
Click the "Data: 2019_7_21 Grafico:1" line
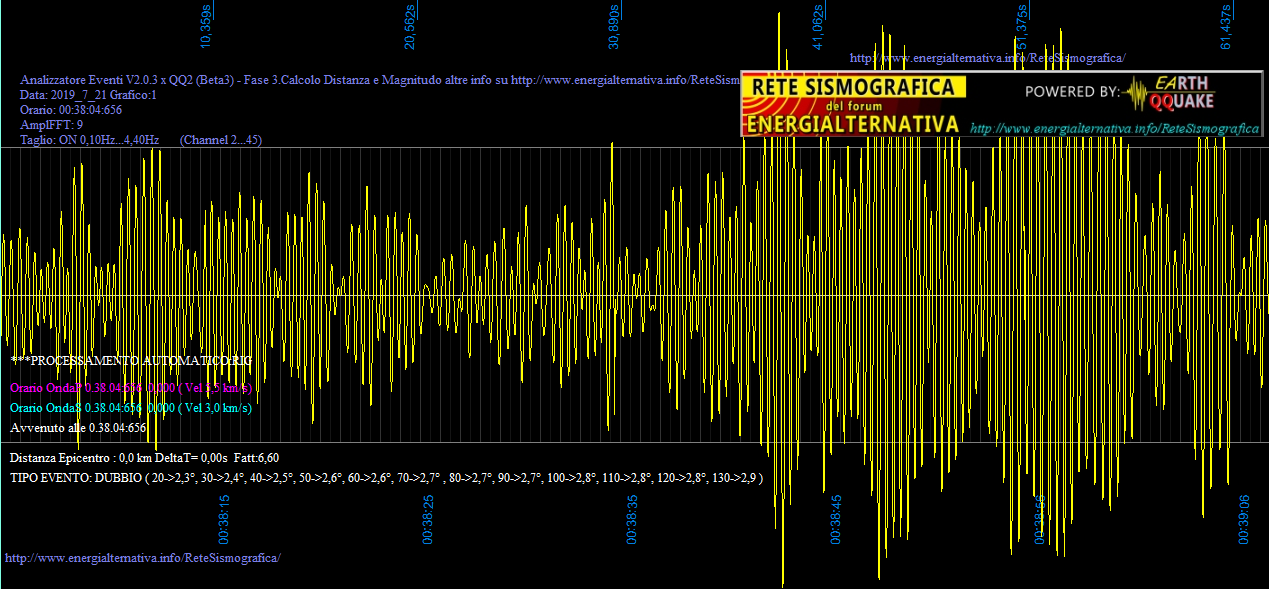89,95
